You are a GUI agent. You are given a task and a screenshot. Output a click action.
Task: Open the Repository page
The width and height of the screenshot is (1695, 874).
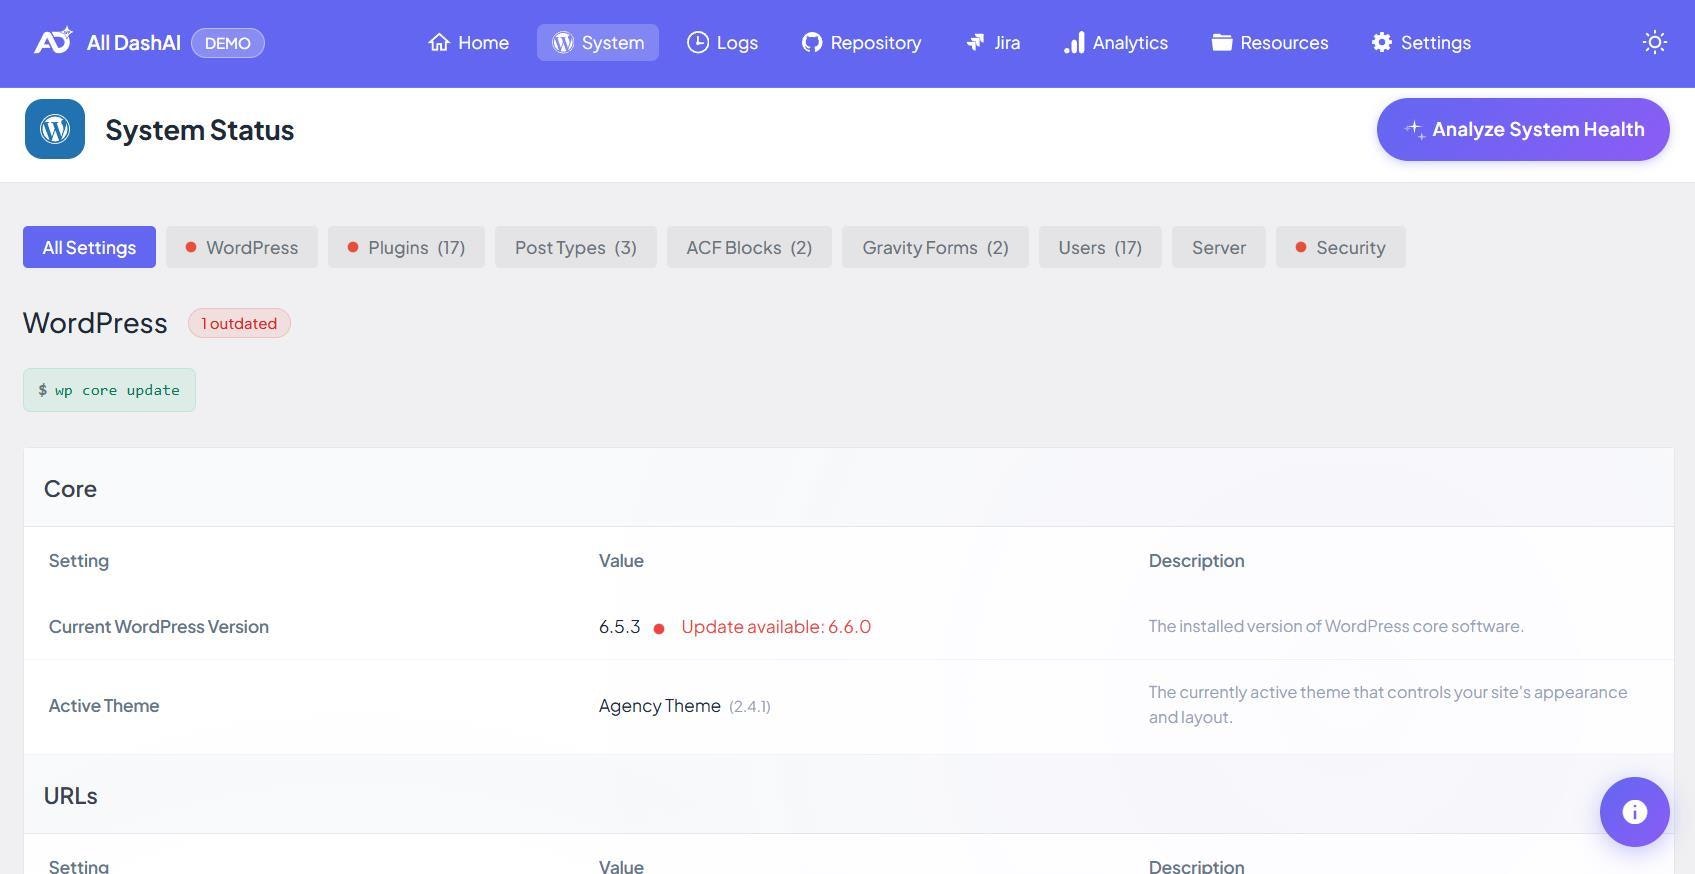click(861, 43)
